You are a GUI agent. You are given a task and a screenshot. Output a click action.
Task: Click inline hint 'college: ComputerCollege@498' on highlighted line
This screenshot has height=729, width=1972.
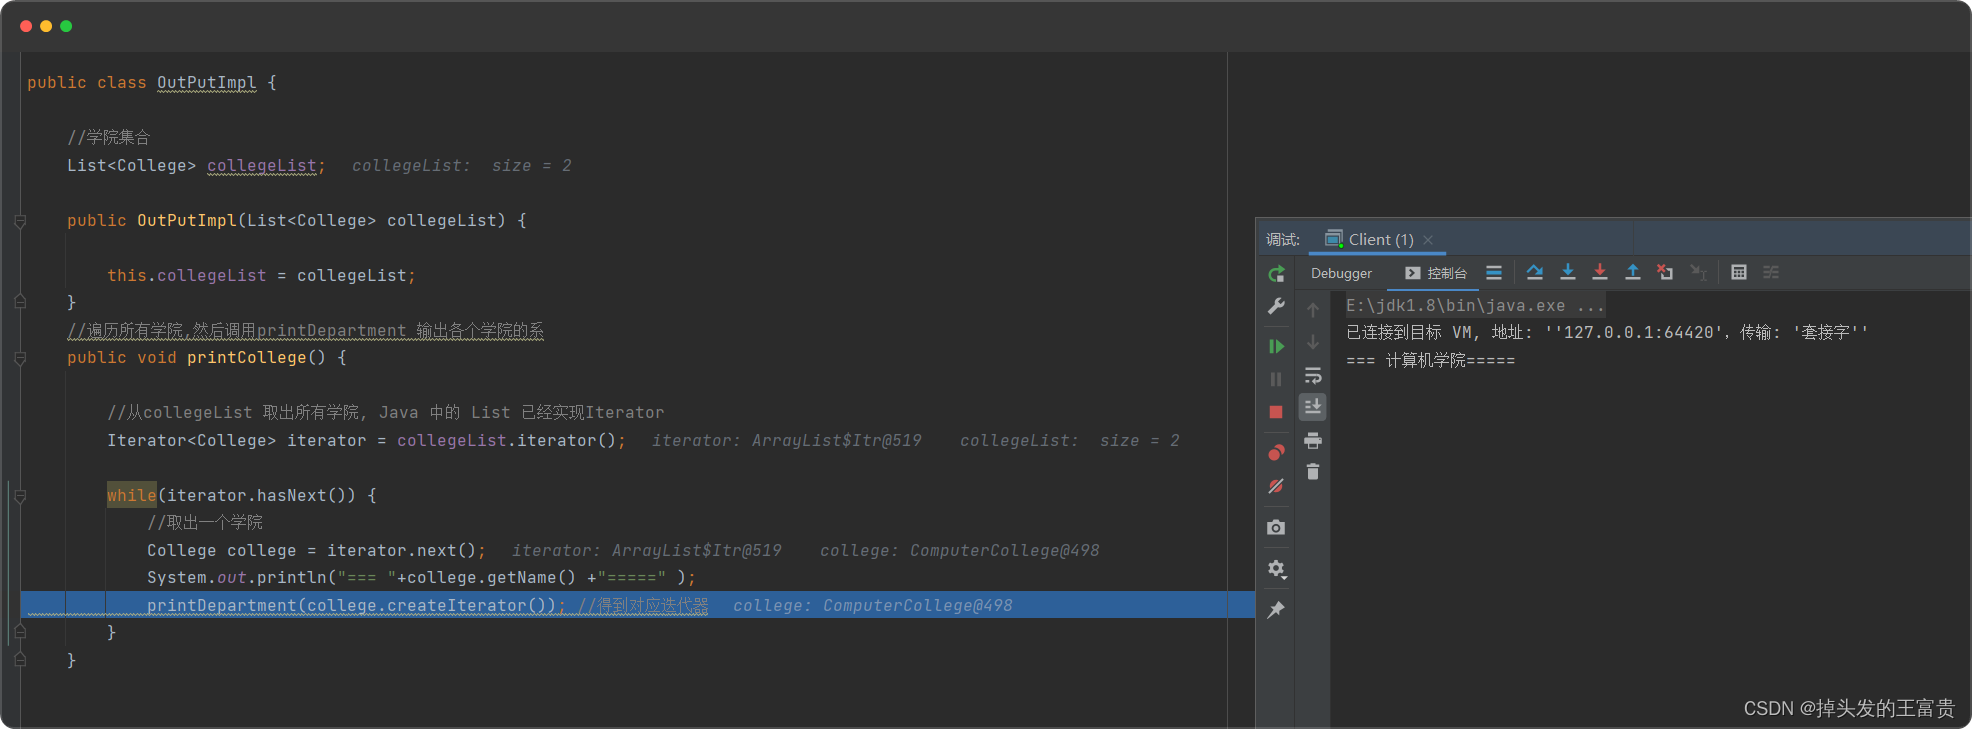872,605
